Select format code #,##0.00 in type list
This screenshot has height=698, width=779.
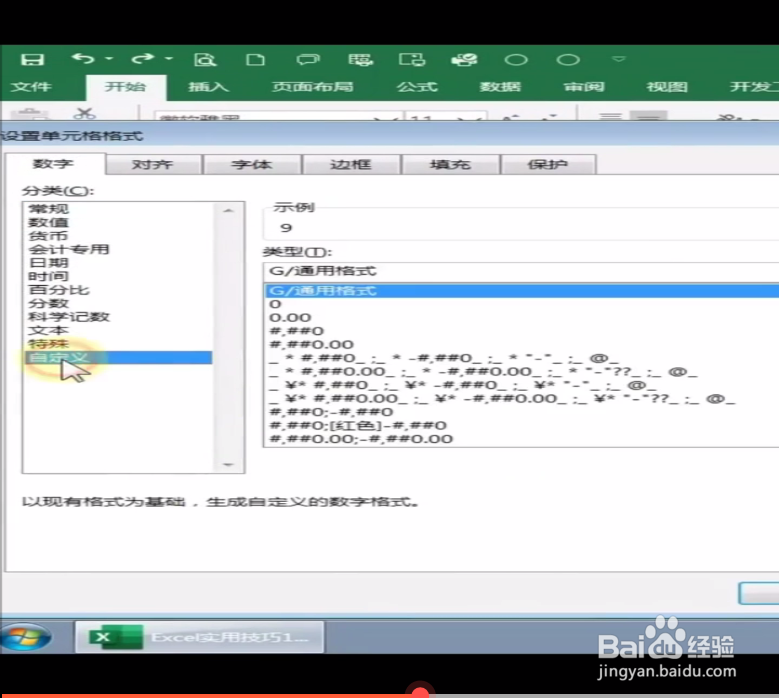(x=312, y=344)
